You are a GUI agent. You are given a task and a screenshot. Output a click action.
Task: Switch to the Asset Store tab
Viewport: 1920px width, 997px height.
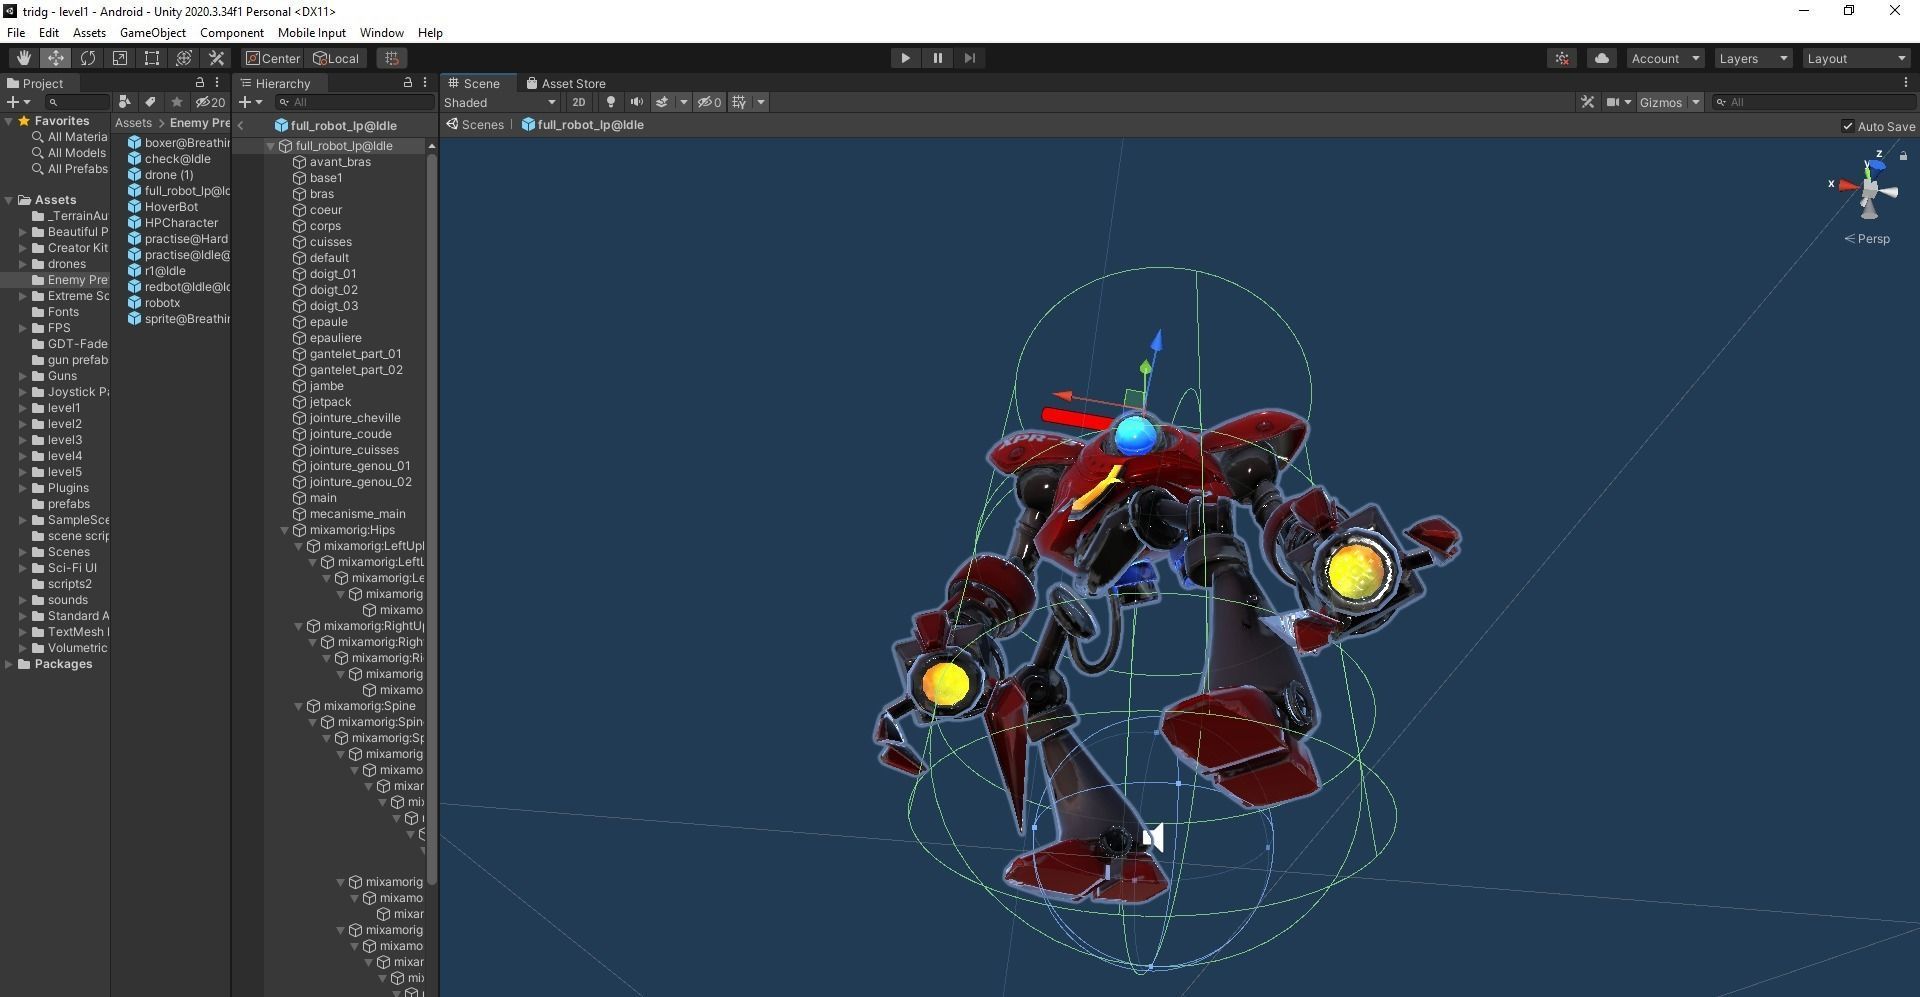[x=566, y=84]
